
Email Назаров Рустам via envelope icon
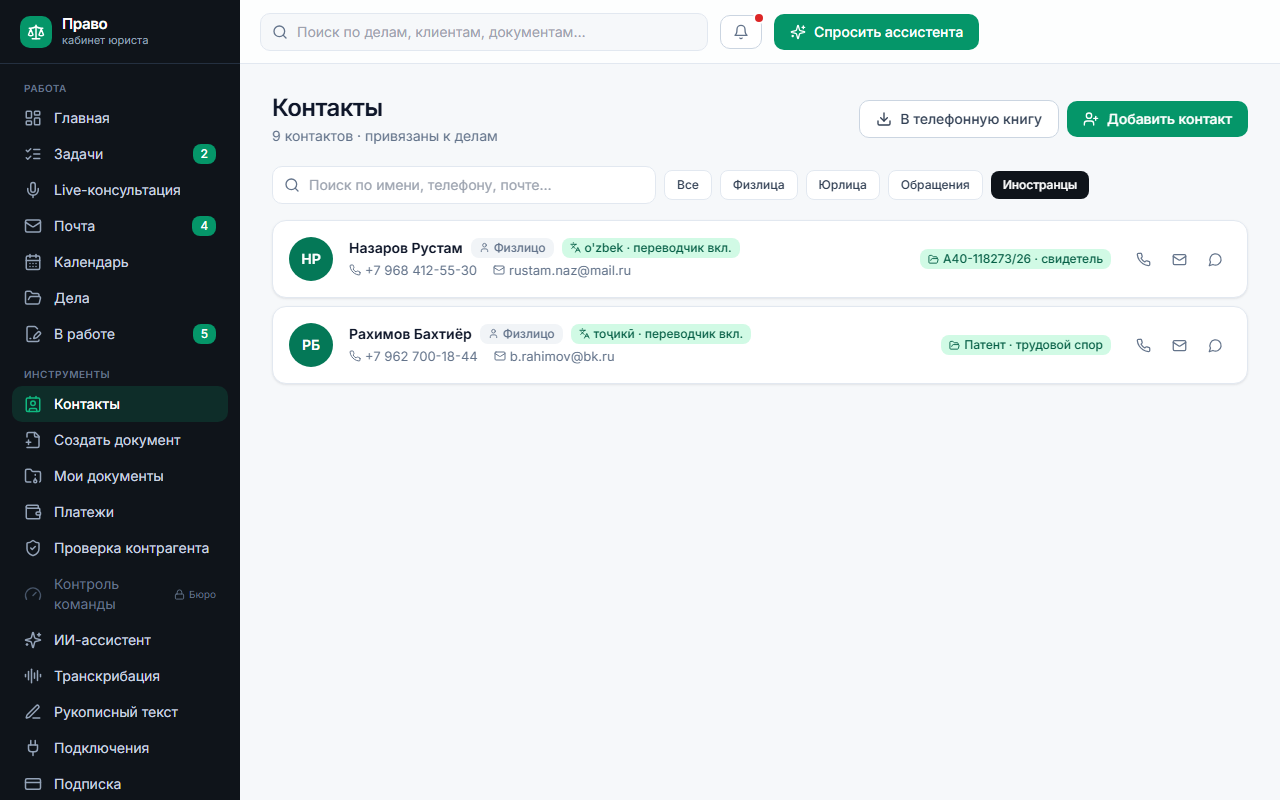[1179, 259]
